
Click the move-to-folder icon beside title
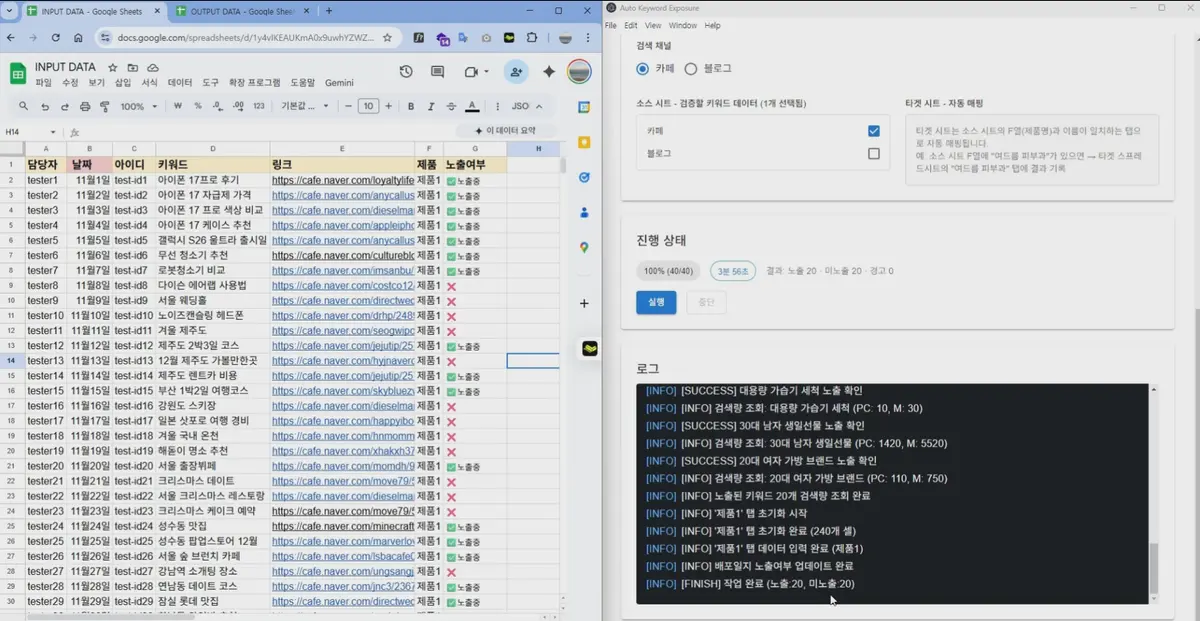tap(132, 67)
